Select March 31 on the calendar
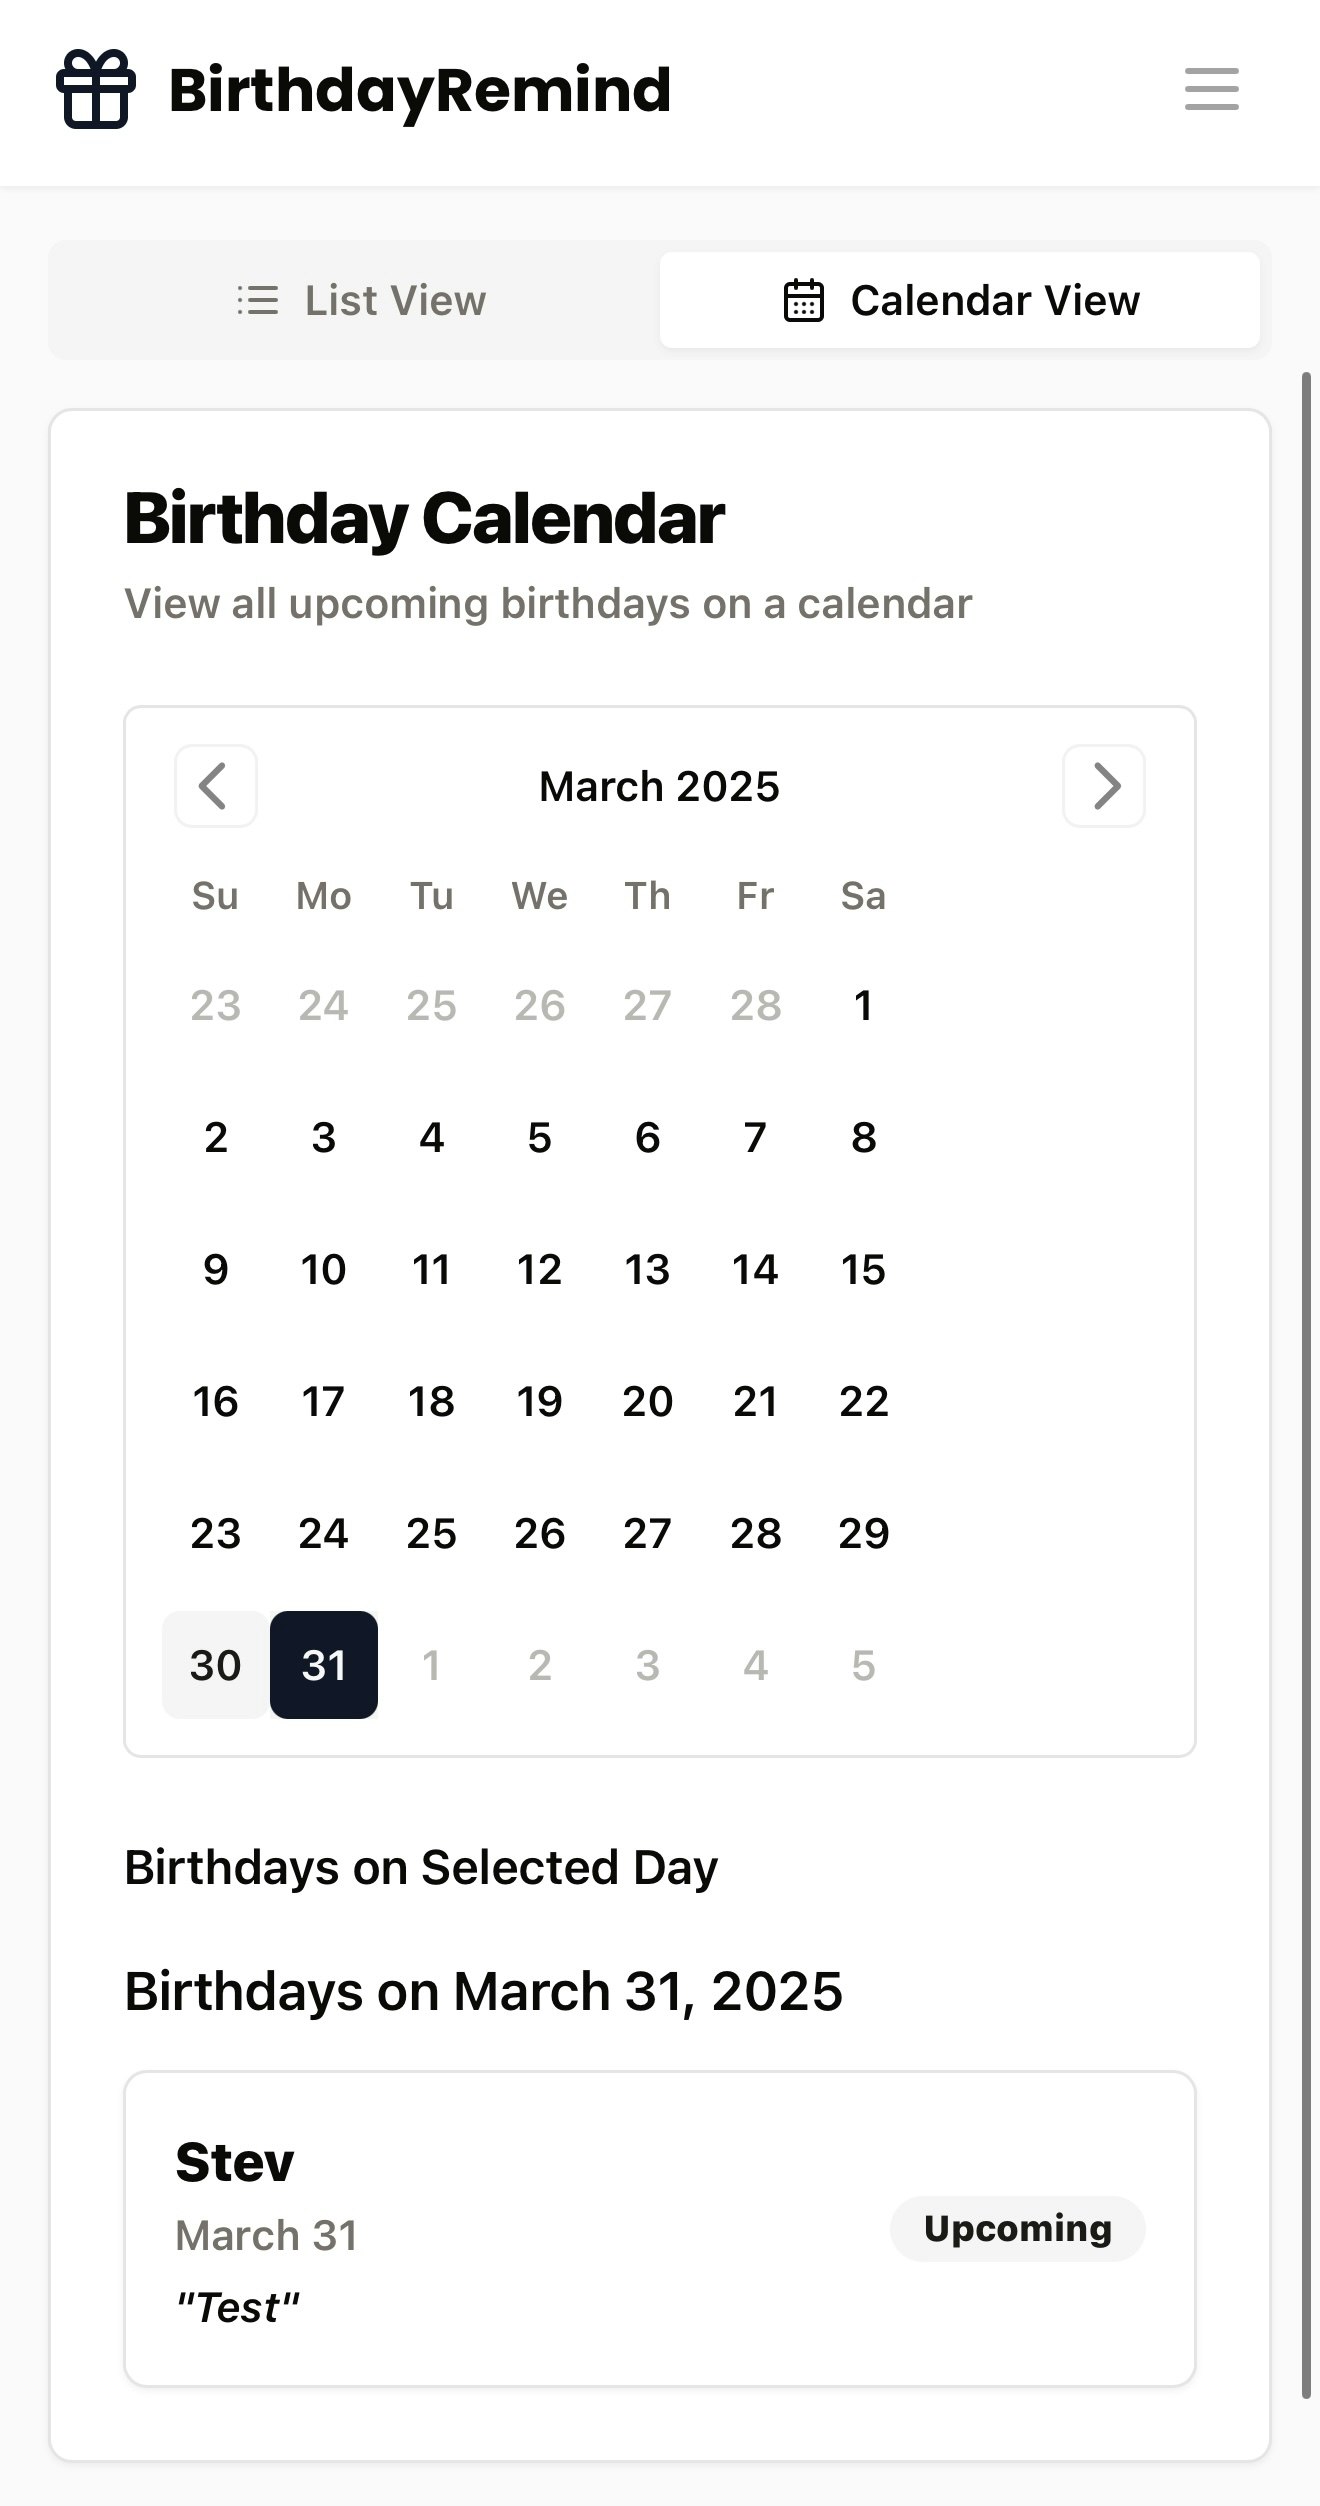1320x2506 pixels. click(324, 1665)
